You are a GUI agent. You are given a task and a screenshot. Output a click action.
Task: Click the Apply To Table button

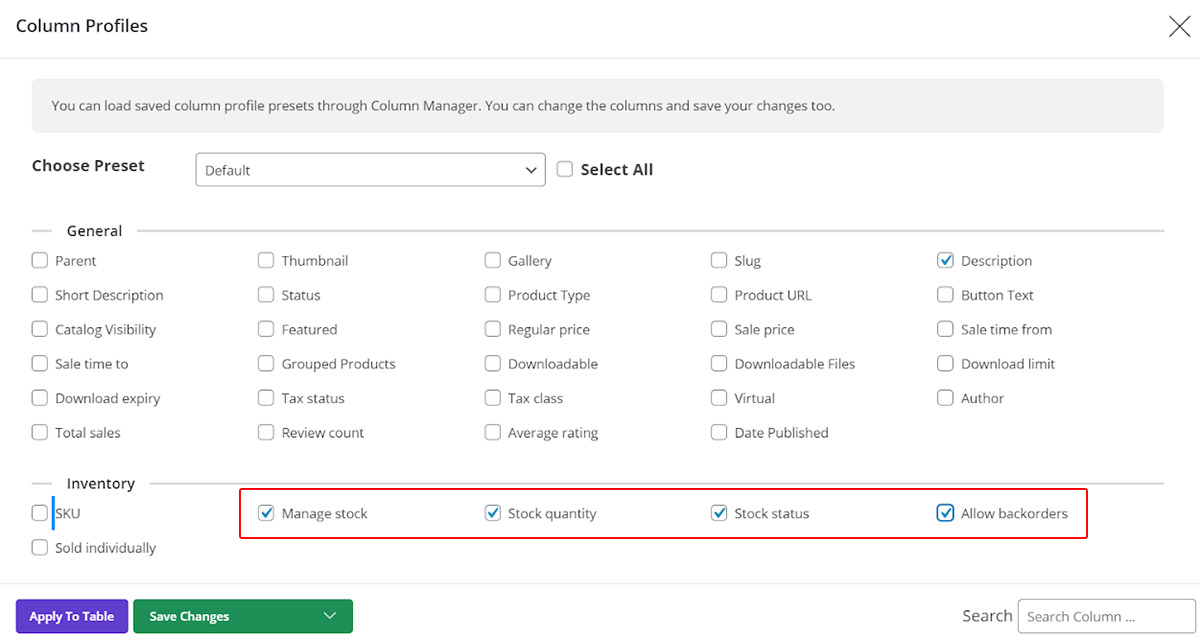pos(71,616)
